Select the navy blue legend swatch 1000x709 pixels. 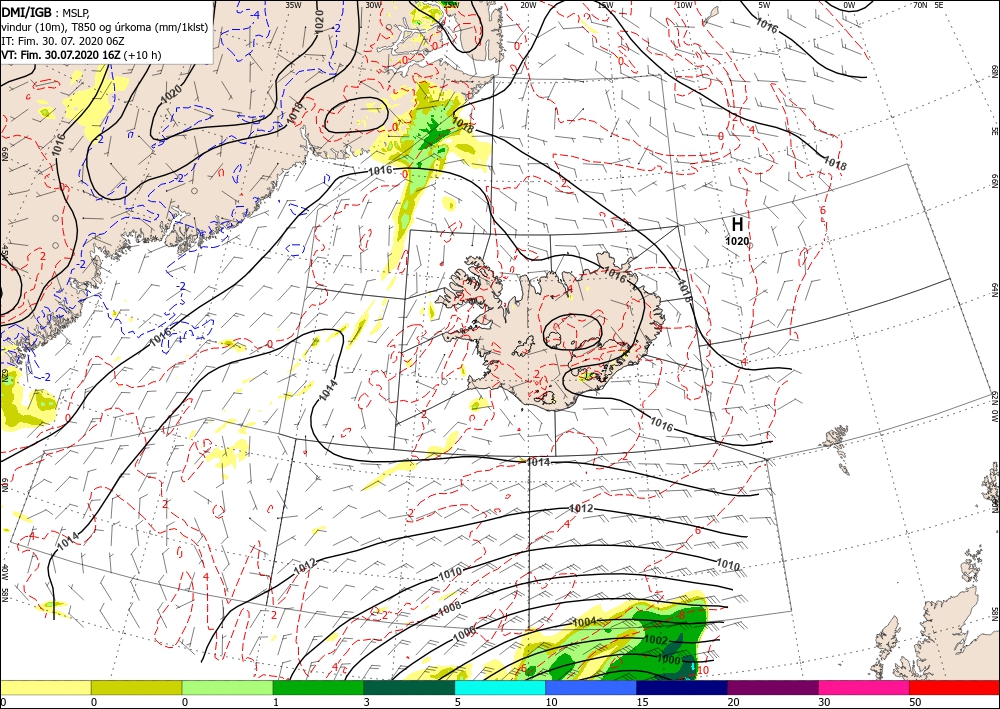point(682,687)
